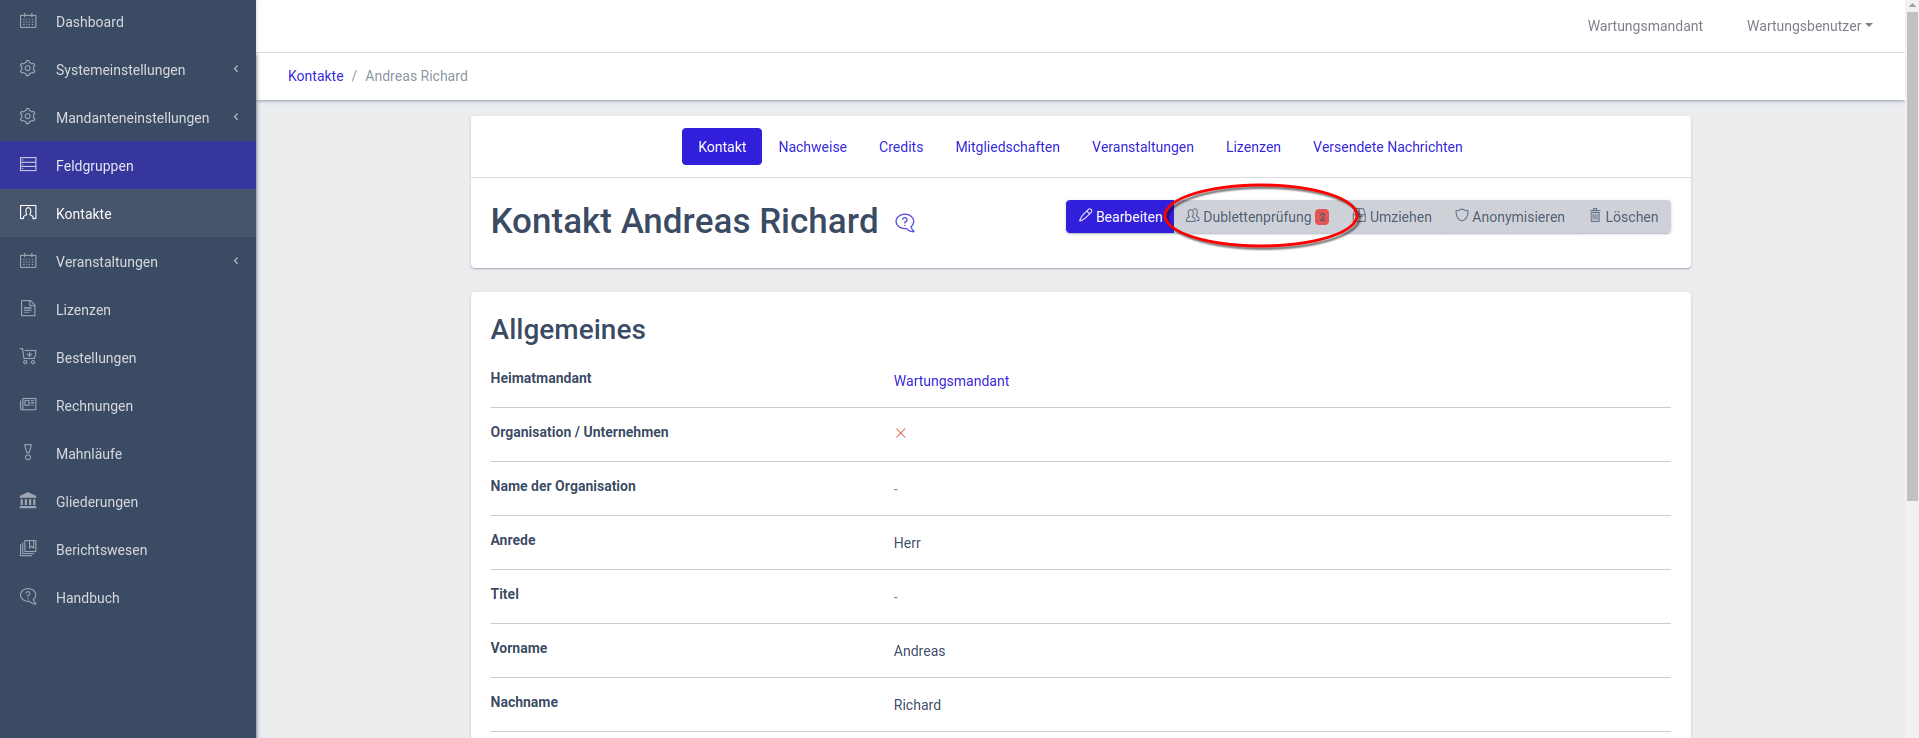The image size is (1919, 738).
Task: Click the help icon beside the contact title
Action: 905,223
